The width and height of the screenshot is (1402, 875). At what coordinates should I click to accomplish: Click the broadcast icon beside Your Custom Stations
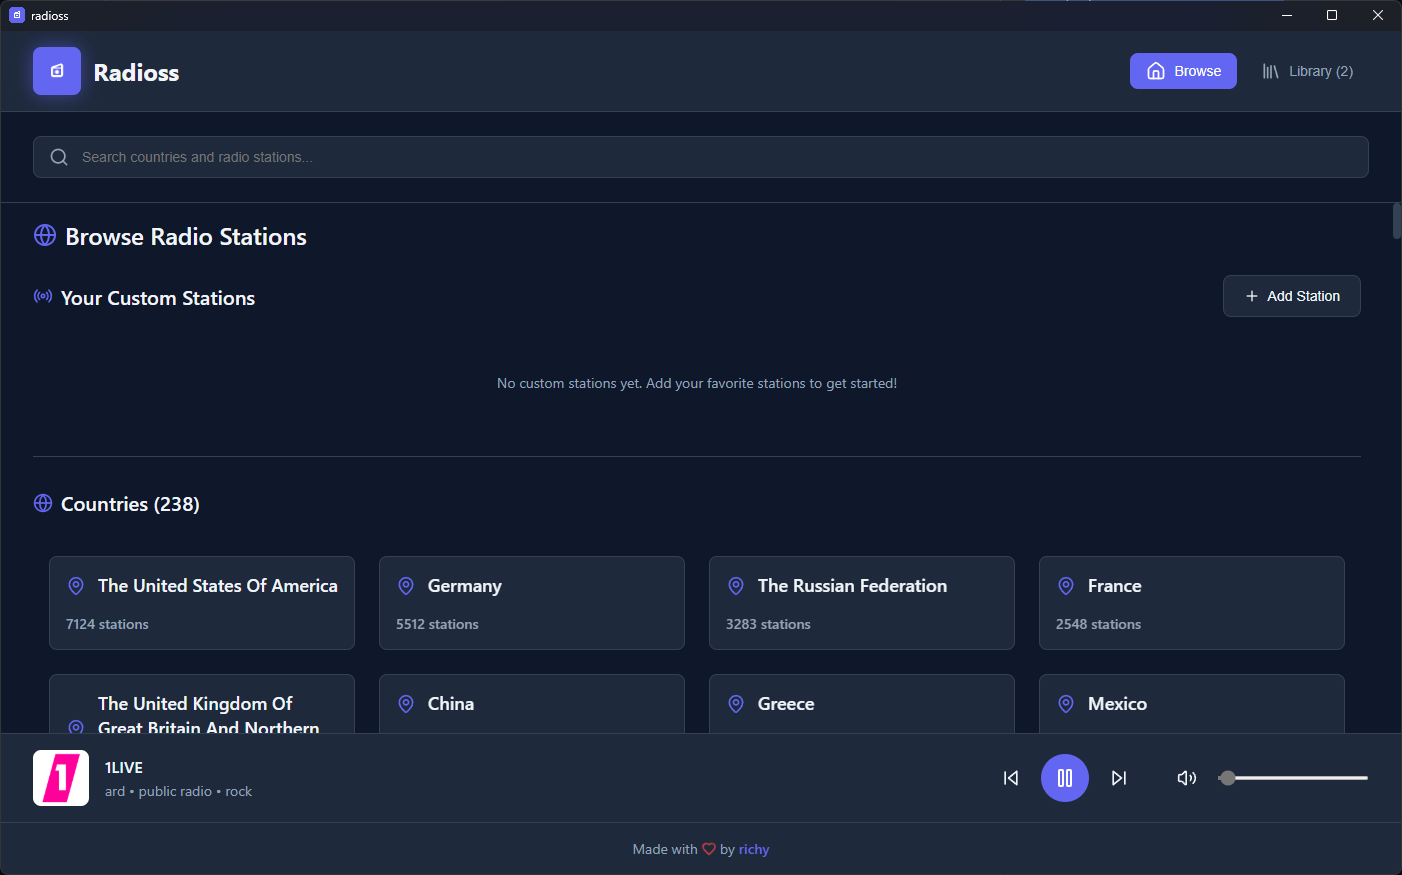[x=43, y=296]
